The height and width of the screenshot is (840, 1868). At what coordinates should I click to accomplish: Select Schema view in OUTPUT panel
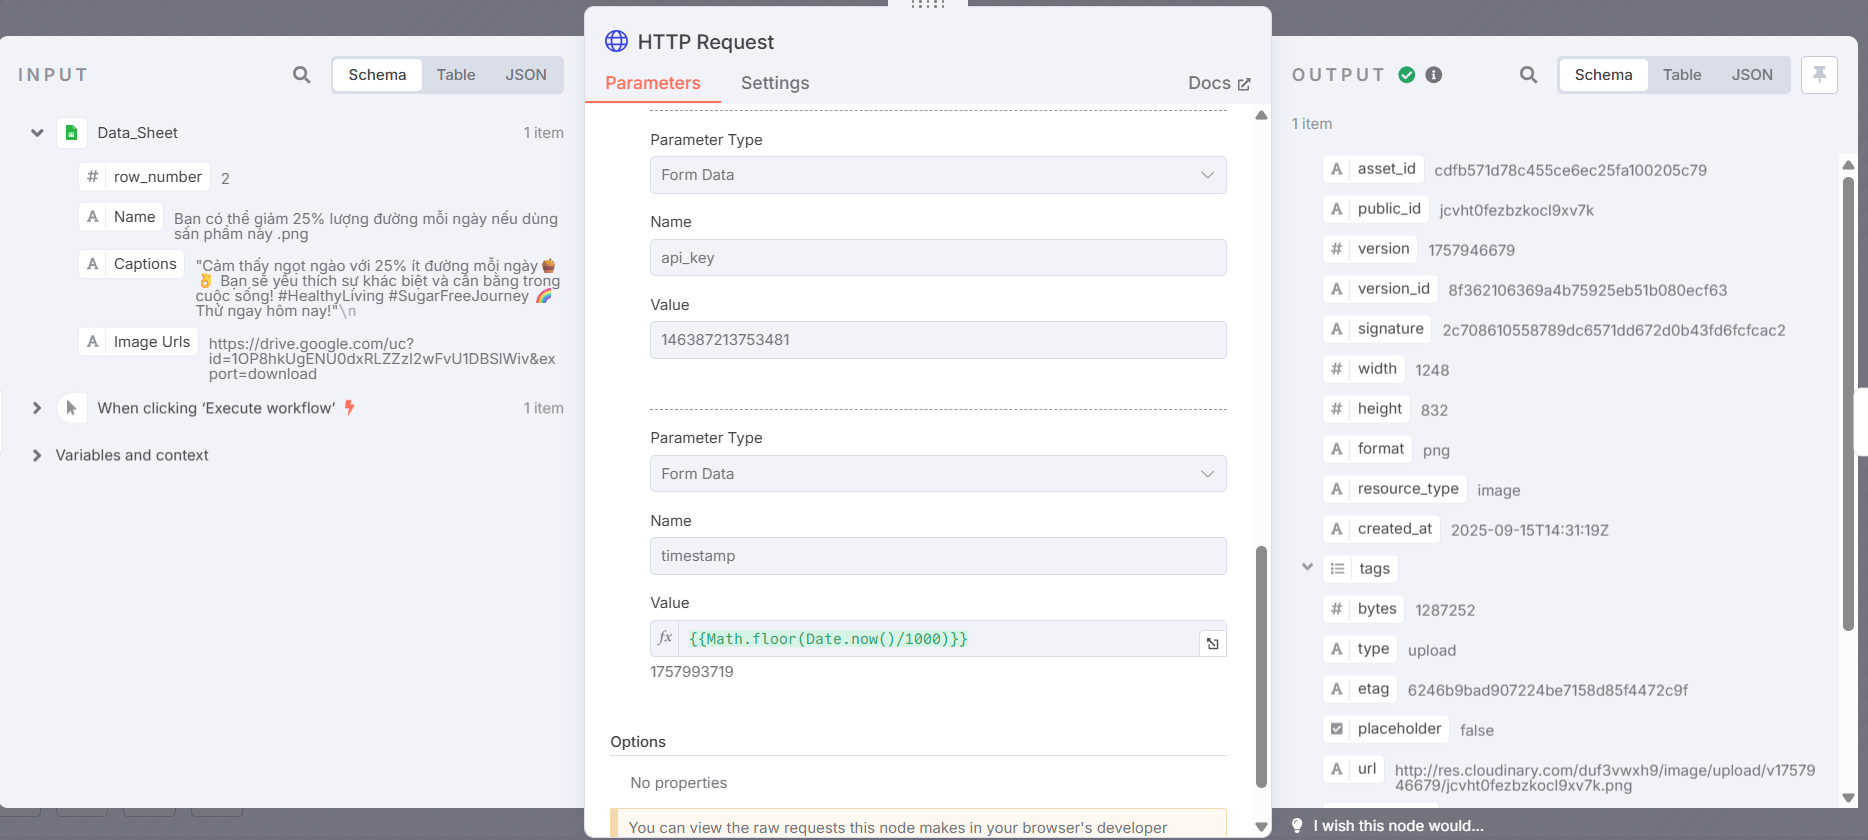(1603, 75)
